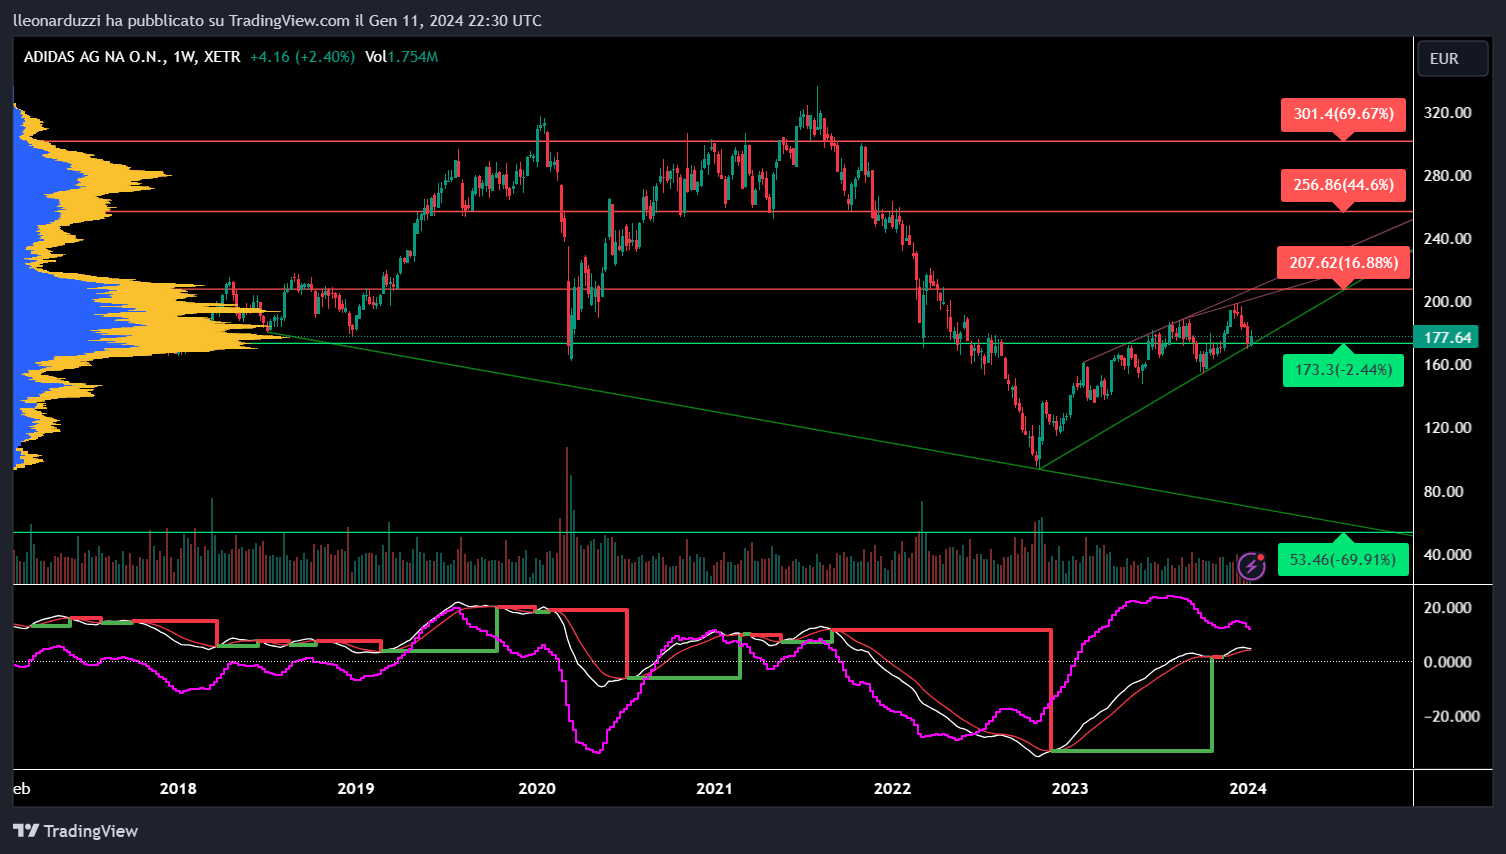1506x854 pixels.
Task: Click the 2022 label on time axis
Action: coord(893,789)
